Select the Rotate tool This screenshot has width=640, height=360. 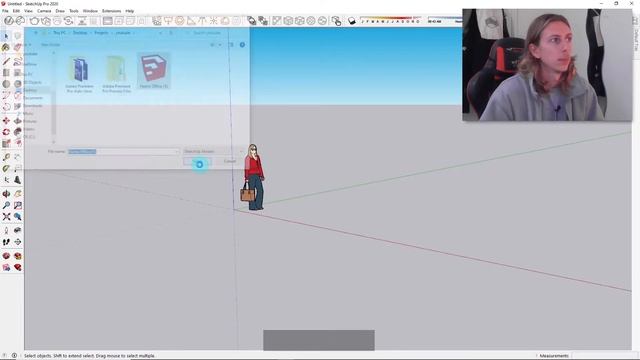coord(6,132)
